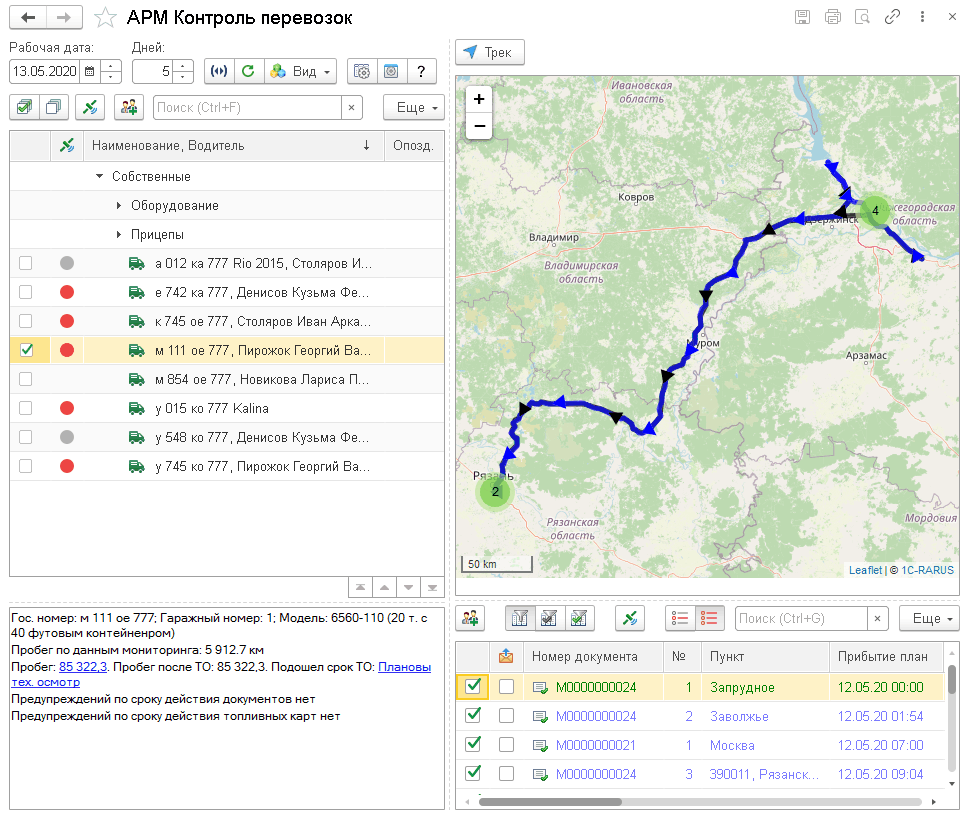
Task: Save the form with the diskette icon
Action: (802, 17)
